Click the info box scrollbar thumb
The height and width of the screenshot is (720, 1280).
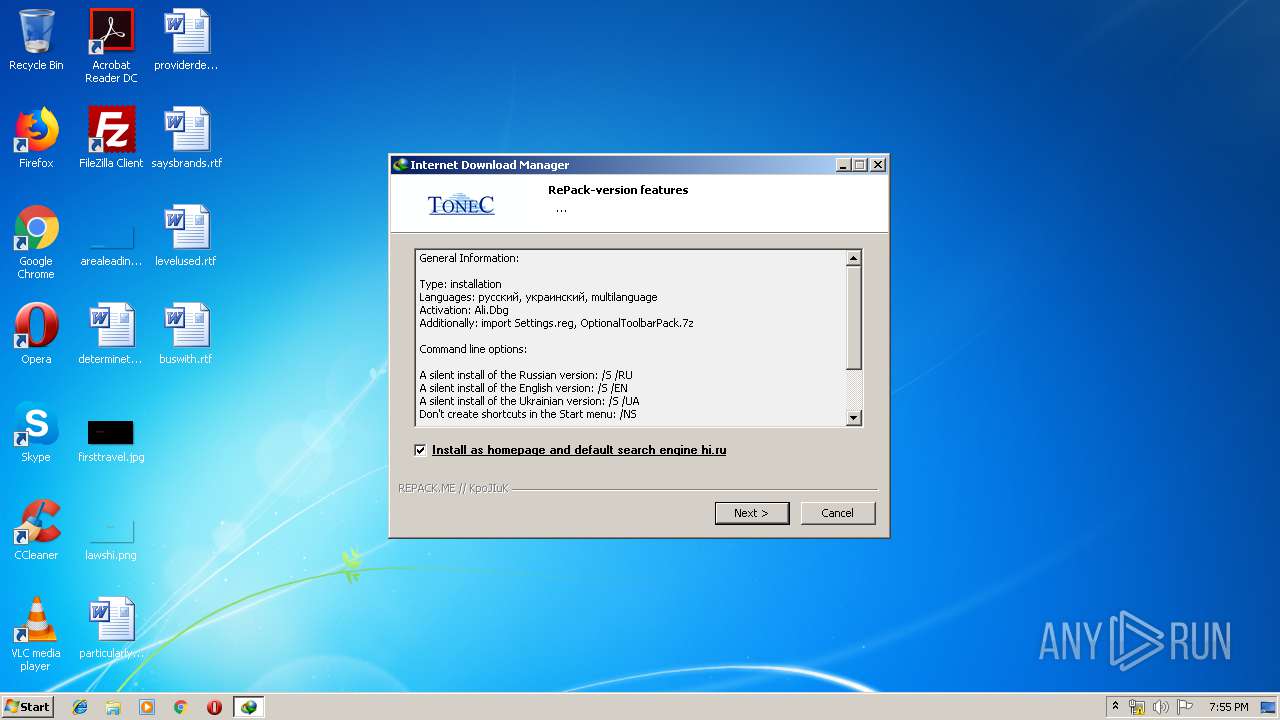click(x=853, y=318)
